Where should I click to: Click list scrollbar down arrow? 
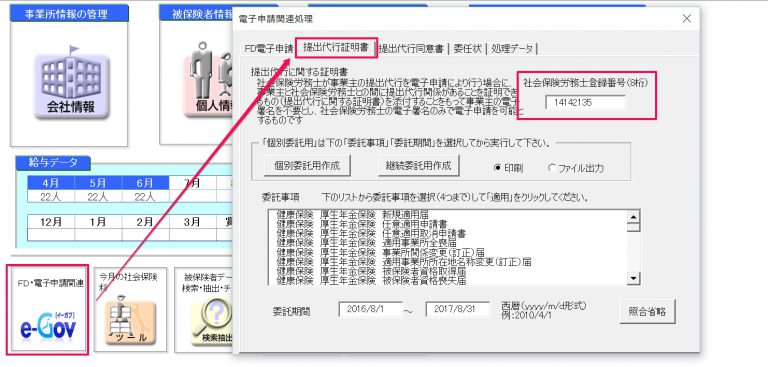(634, 279)
